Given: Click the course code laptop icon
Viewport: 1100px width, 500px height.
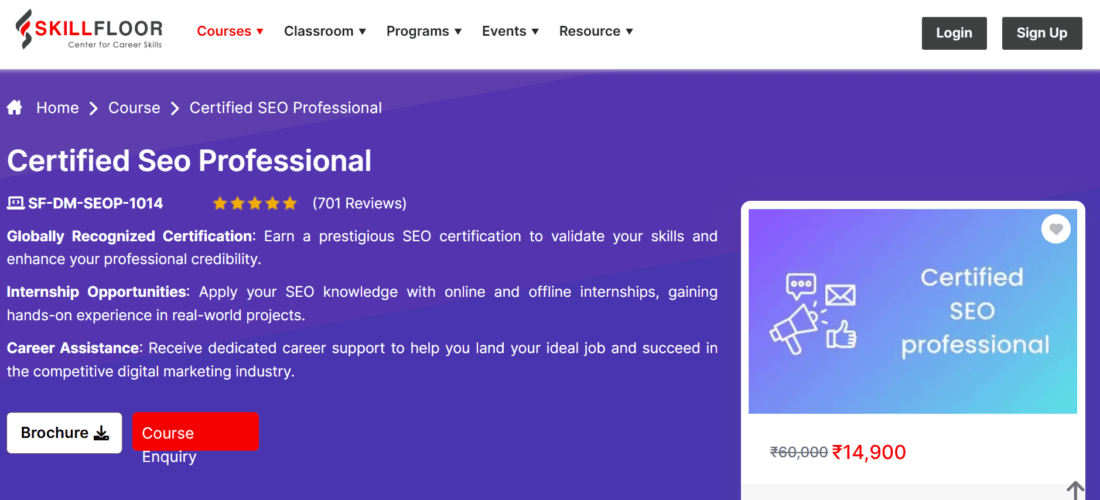Looking at the screenshot, I should 15,203.
